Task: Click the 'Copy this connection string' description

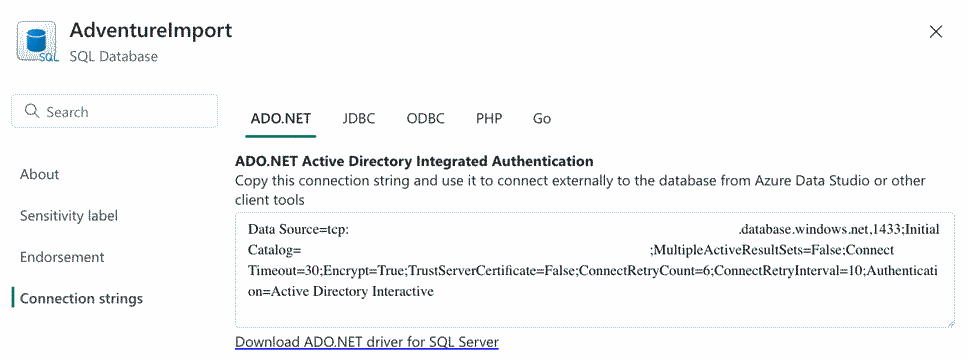Action: (580, 190)
